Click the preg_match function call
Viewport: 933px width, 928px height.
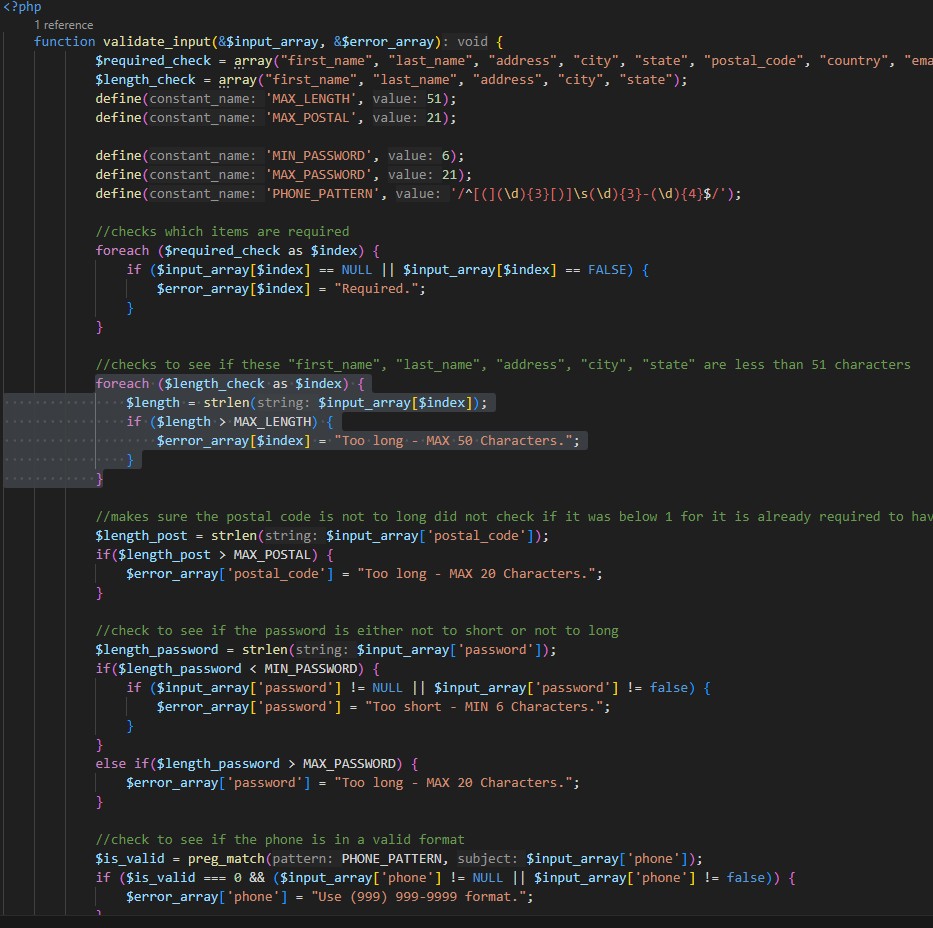pos(226,859)
